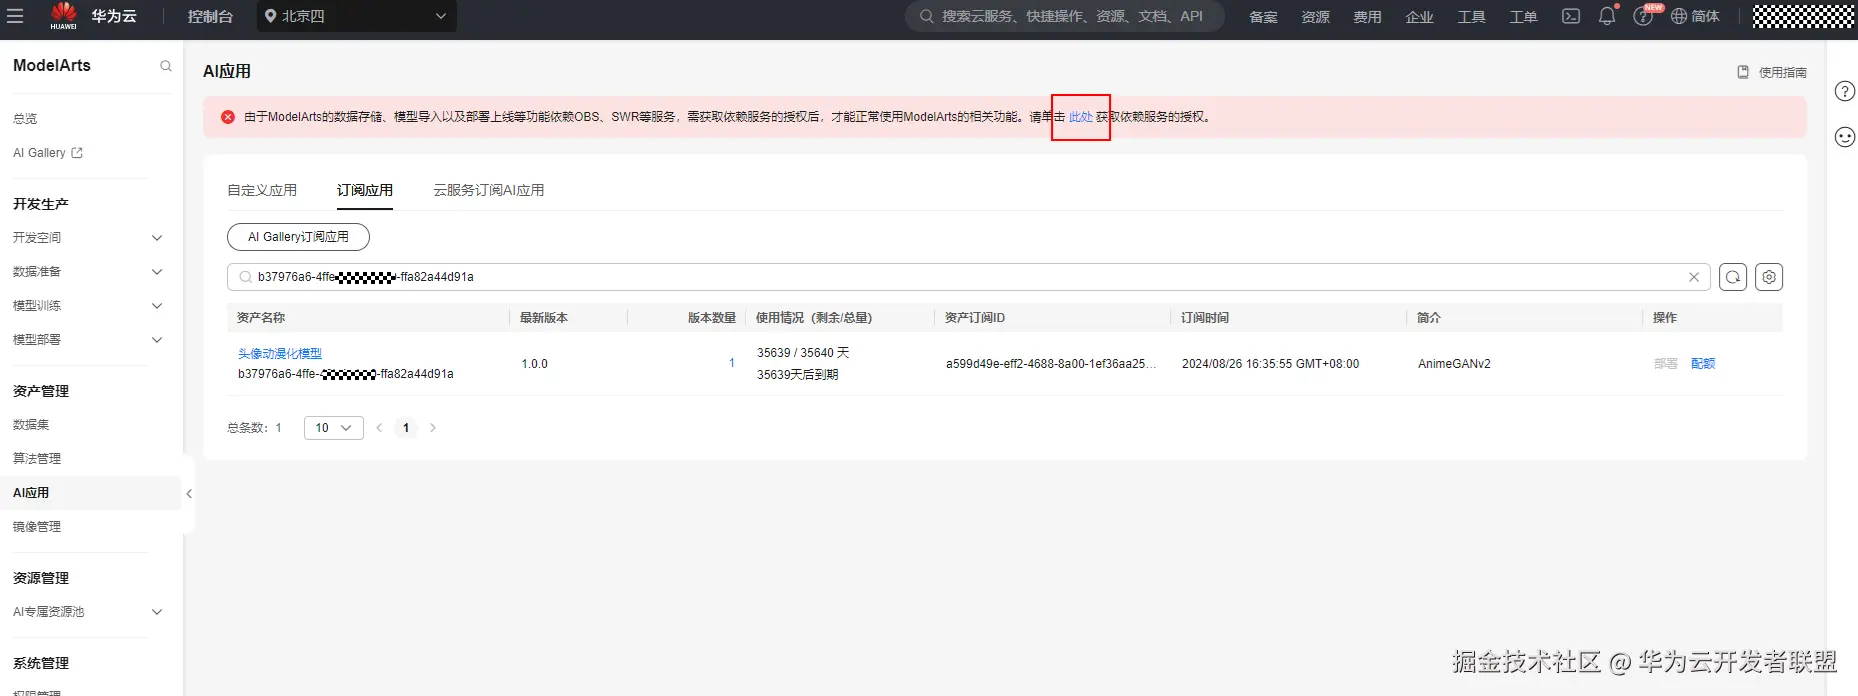Open the help question mark icon in top bar

(1642, 16)
